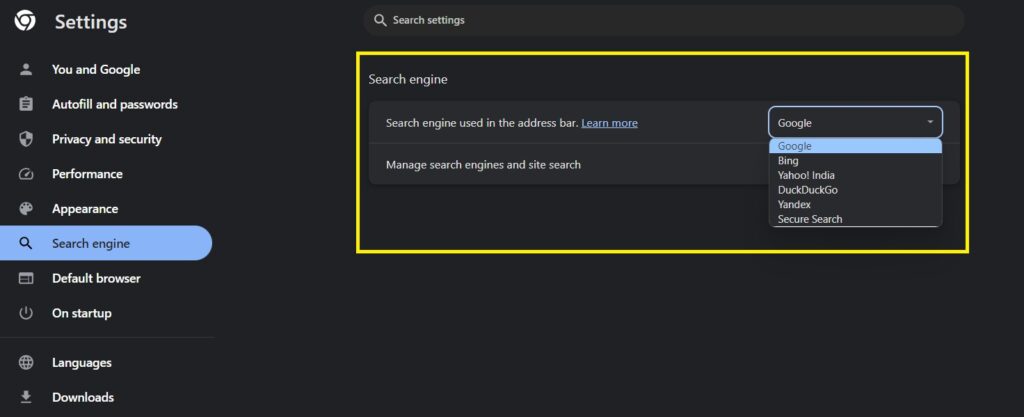Open Privacy and security section
The width and height of the screenshot is (1024, 417).
coord(106,139)
